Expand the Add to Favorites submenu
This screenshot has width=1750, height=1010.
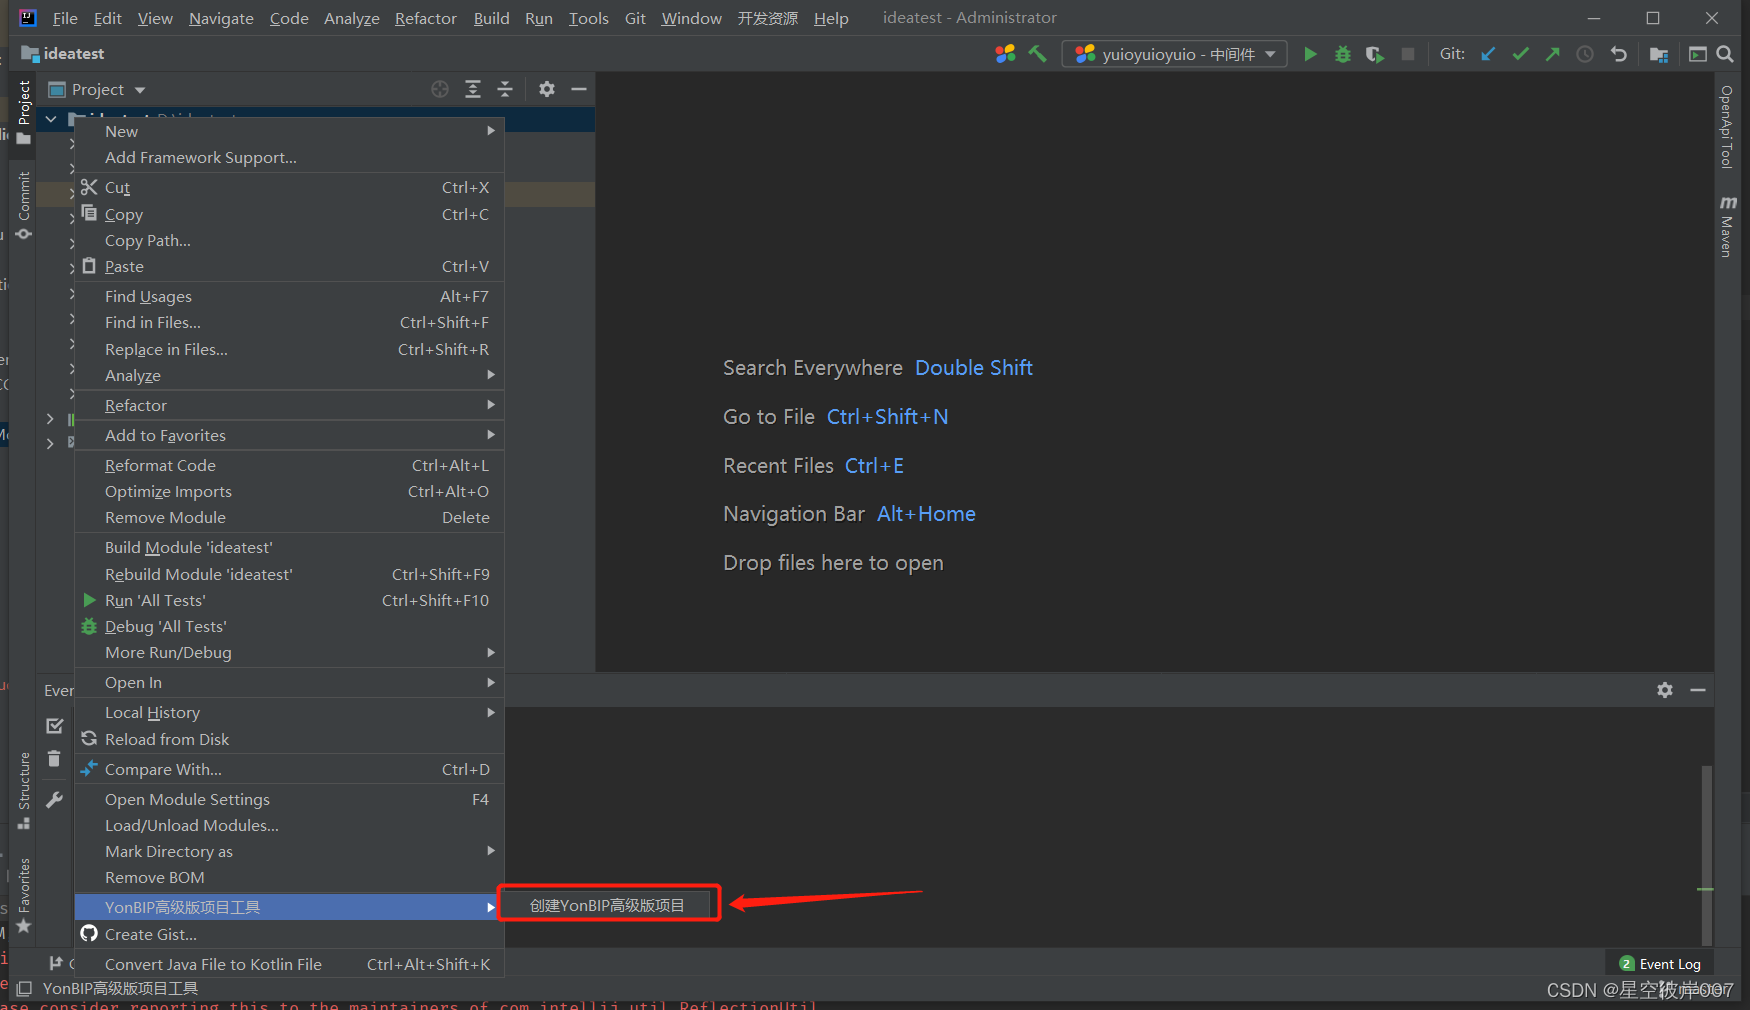point(290,435)
